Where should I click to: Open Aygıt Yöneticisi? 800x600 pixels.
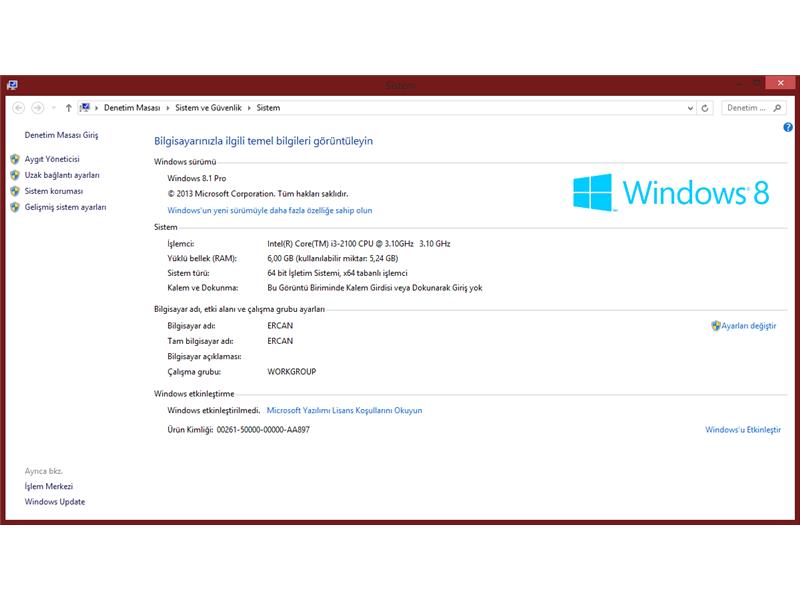[52, 159]
